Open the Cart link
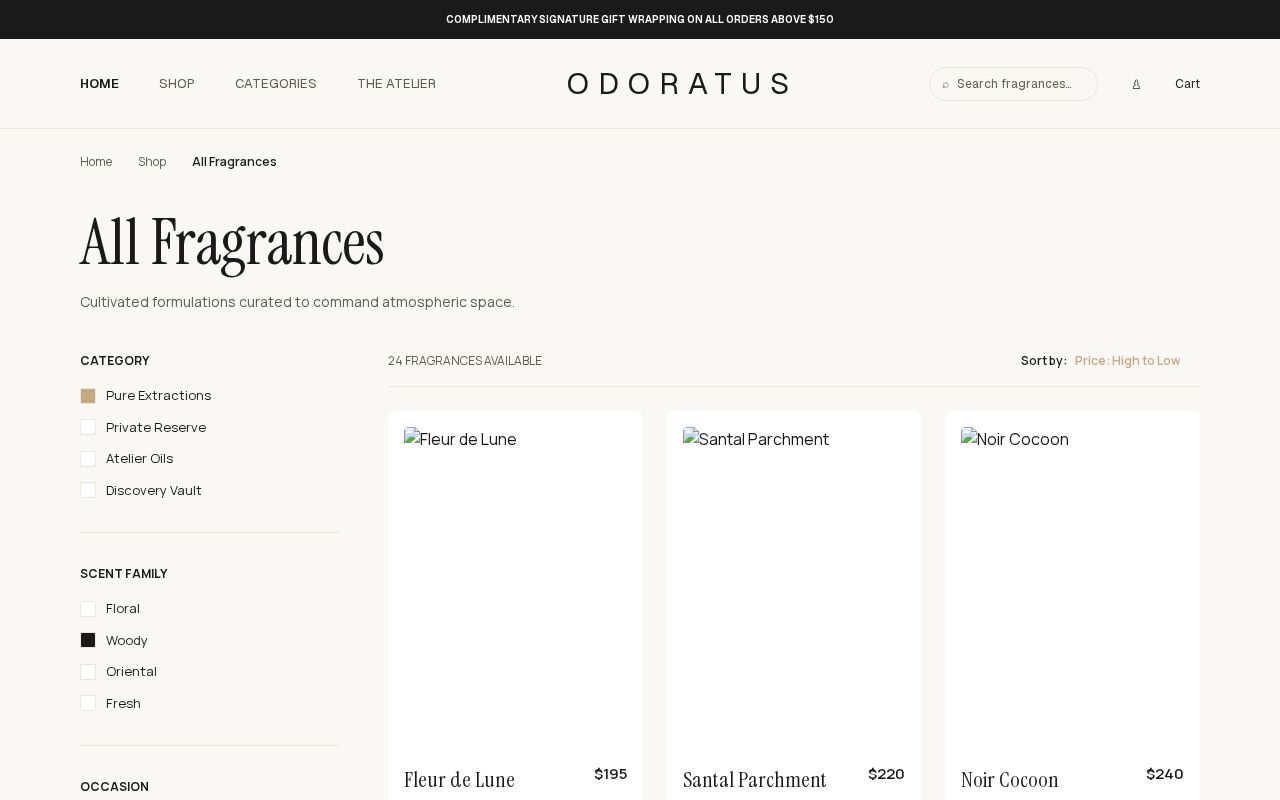Image resolution: width=1280 pixels, height=800 pixels. click(1187, 84)
